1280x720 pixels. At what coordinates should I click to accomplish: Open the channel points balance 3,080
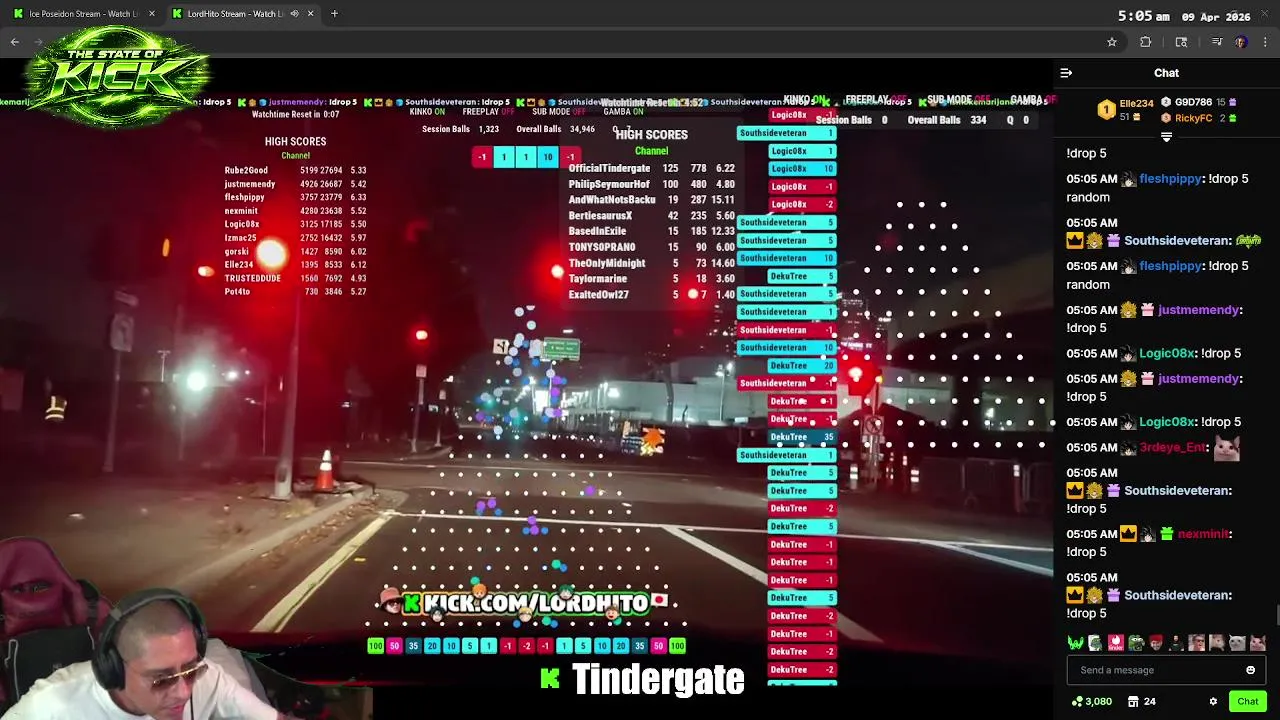[1091, 702]
